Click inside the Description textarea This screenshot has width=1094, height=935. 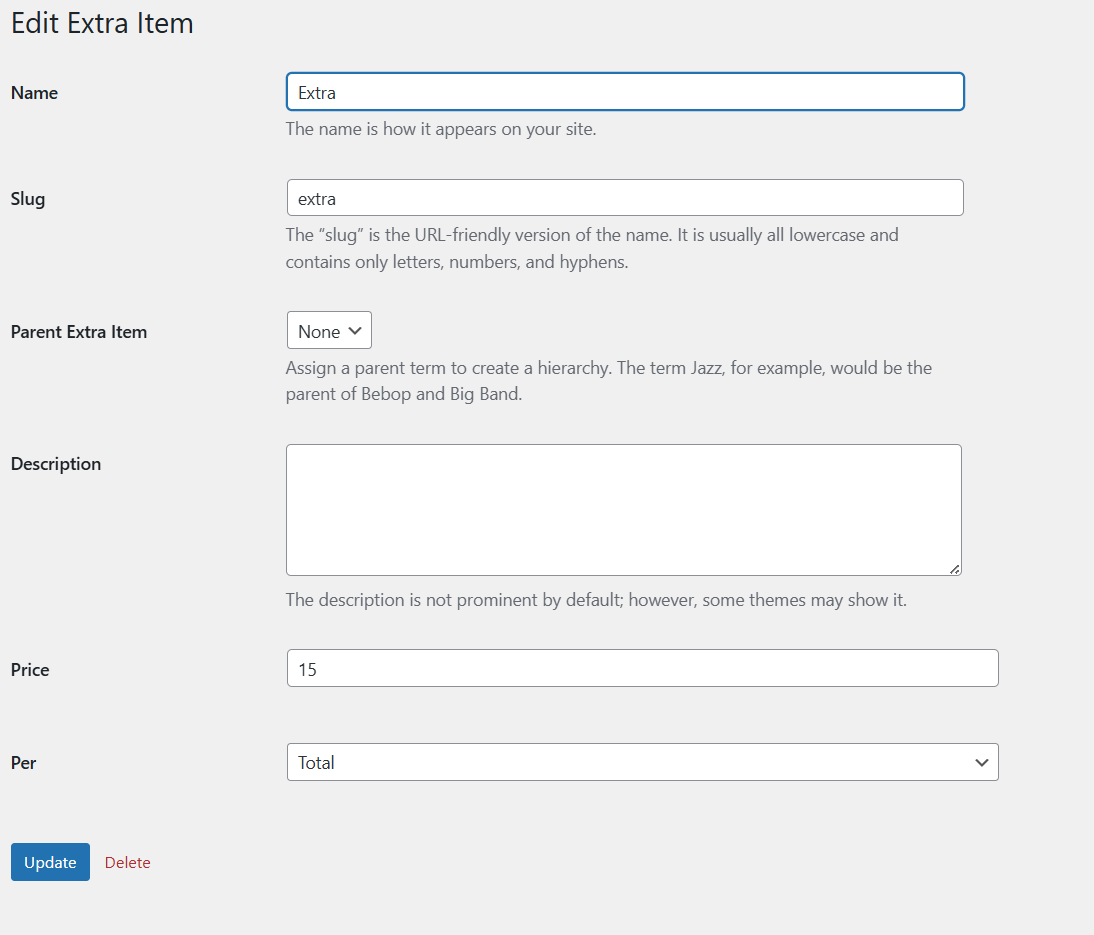coord(624,510)
